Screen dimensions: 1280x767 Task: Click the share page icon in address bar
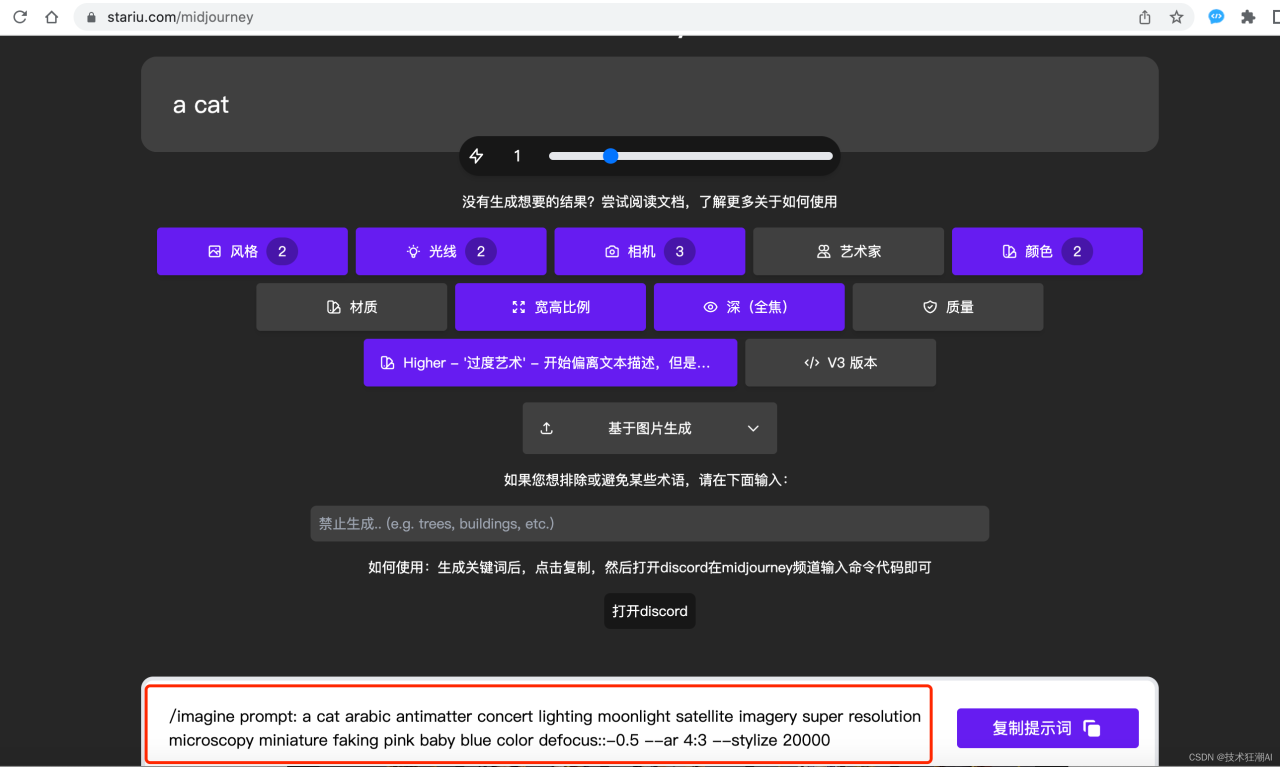(x=1145, y=17)
